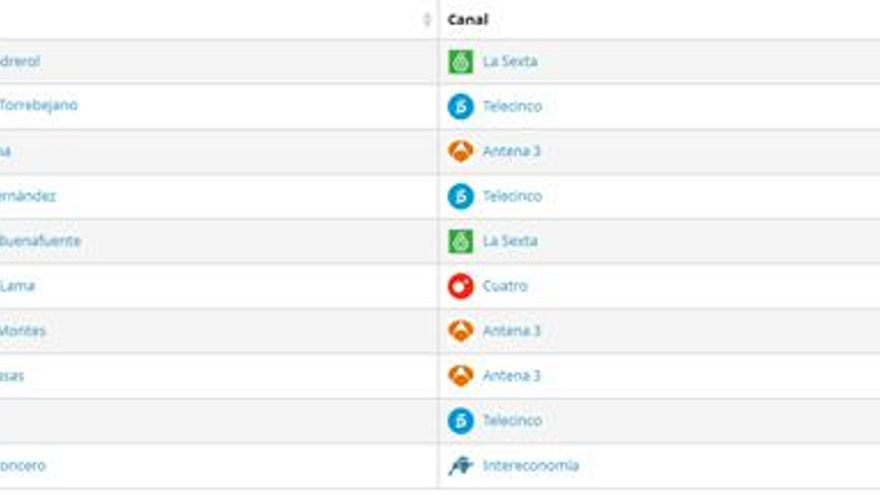Click Telecinco logo in Hernández row
This screenshot has height=495, width=880.
[x=460, y=196]
